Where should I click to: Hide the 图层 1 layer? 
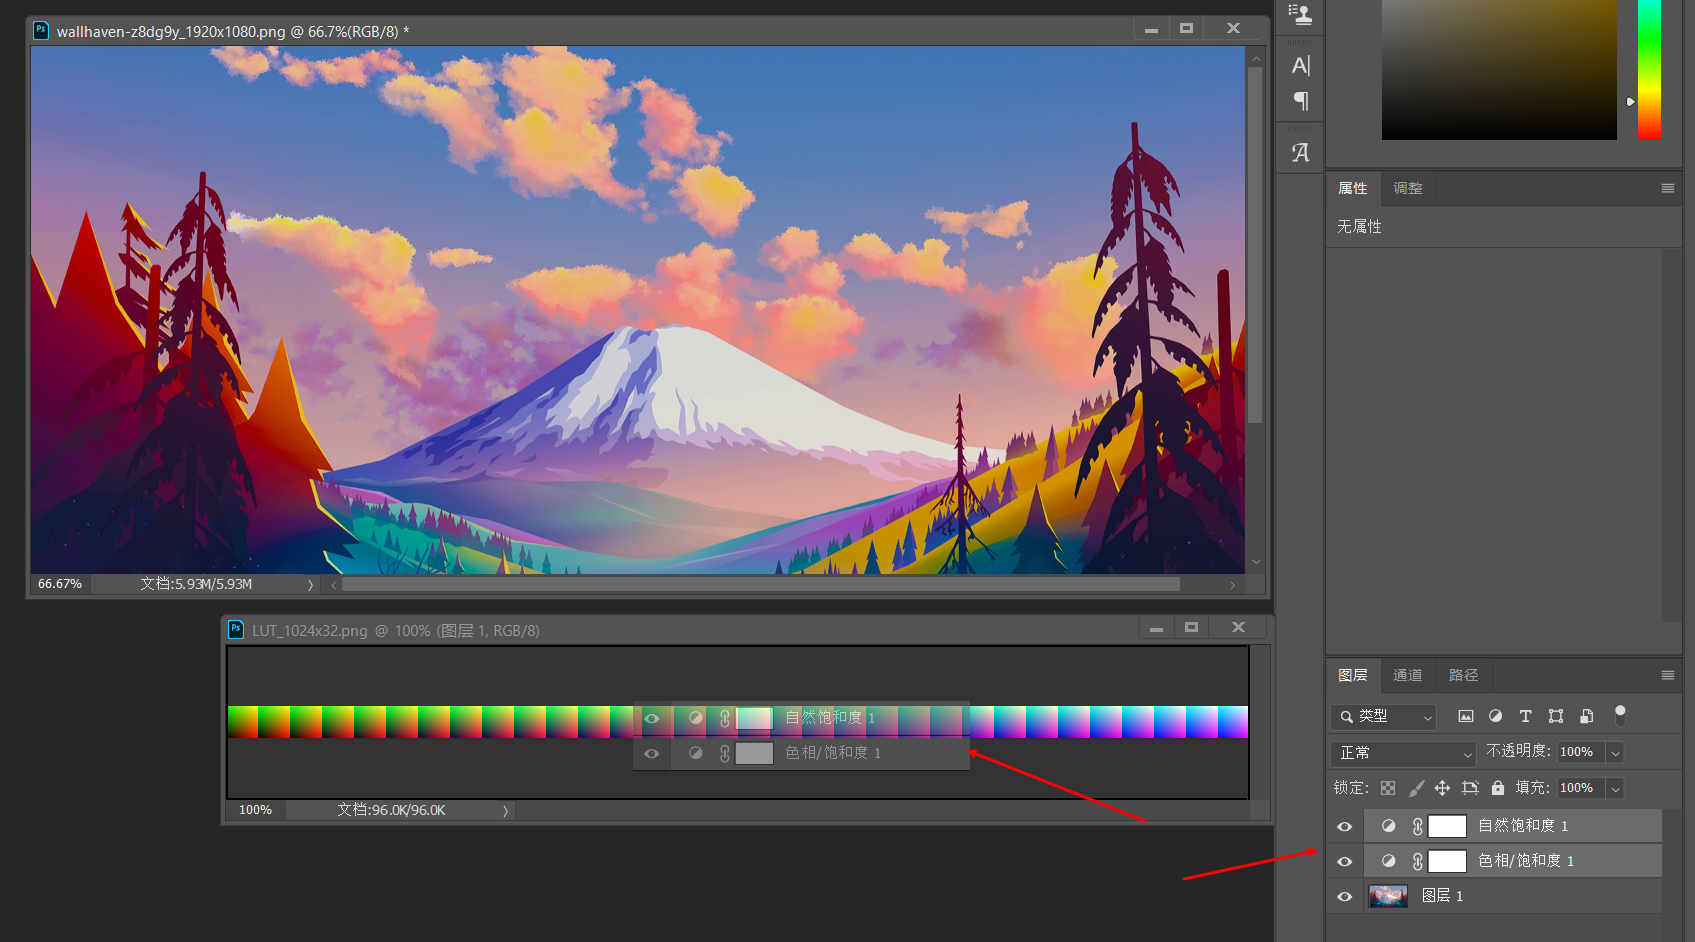pyautogui.click(x=1345, y=896)
